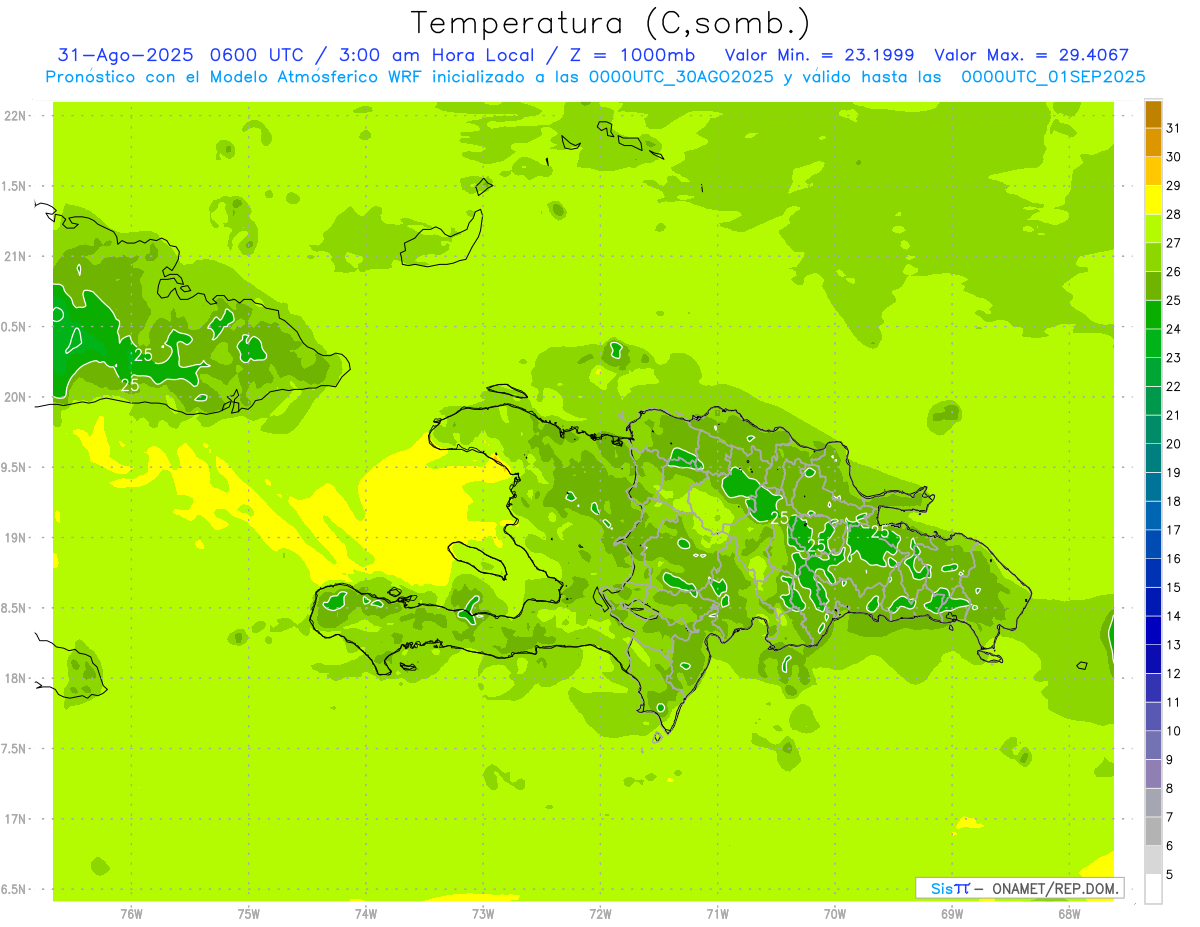
Task: Pick the olive green 25–26 legend swatch
Action: (1153, 286)
